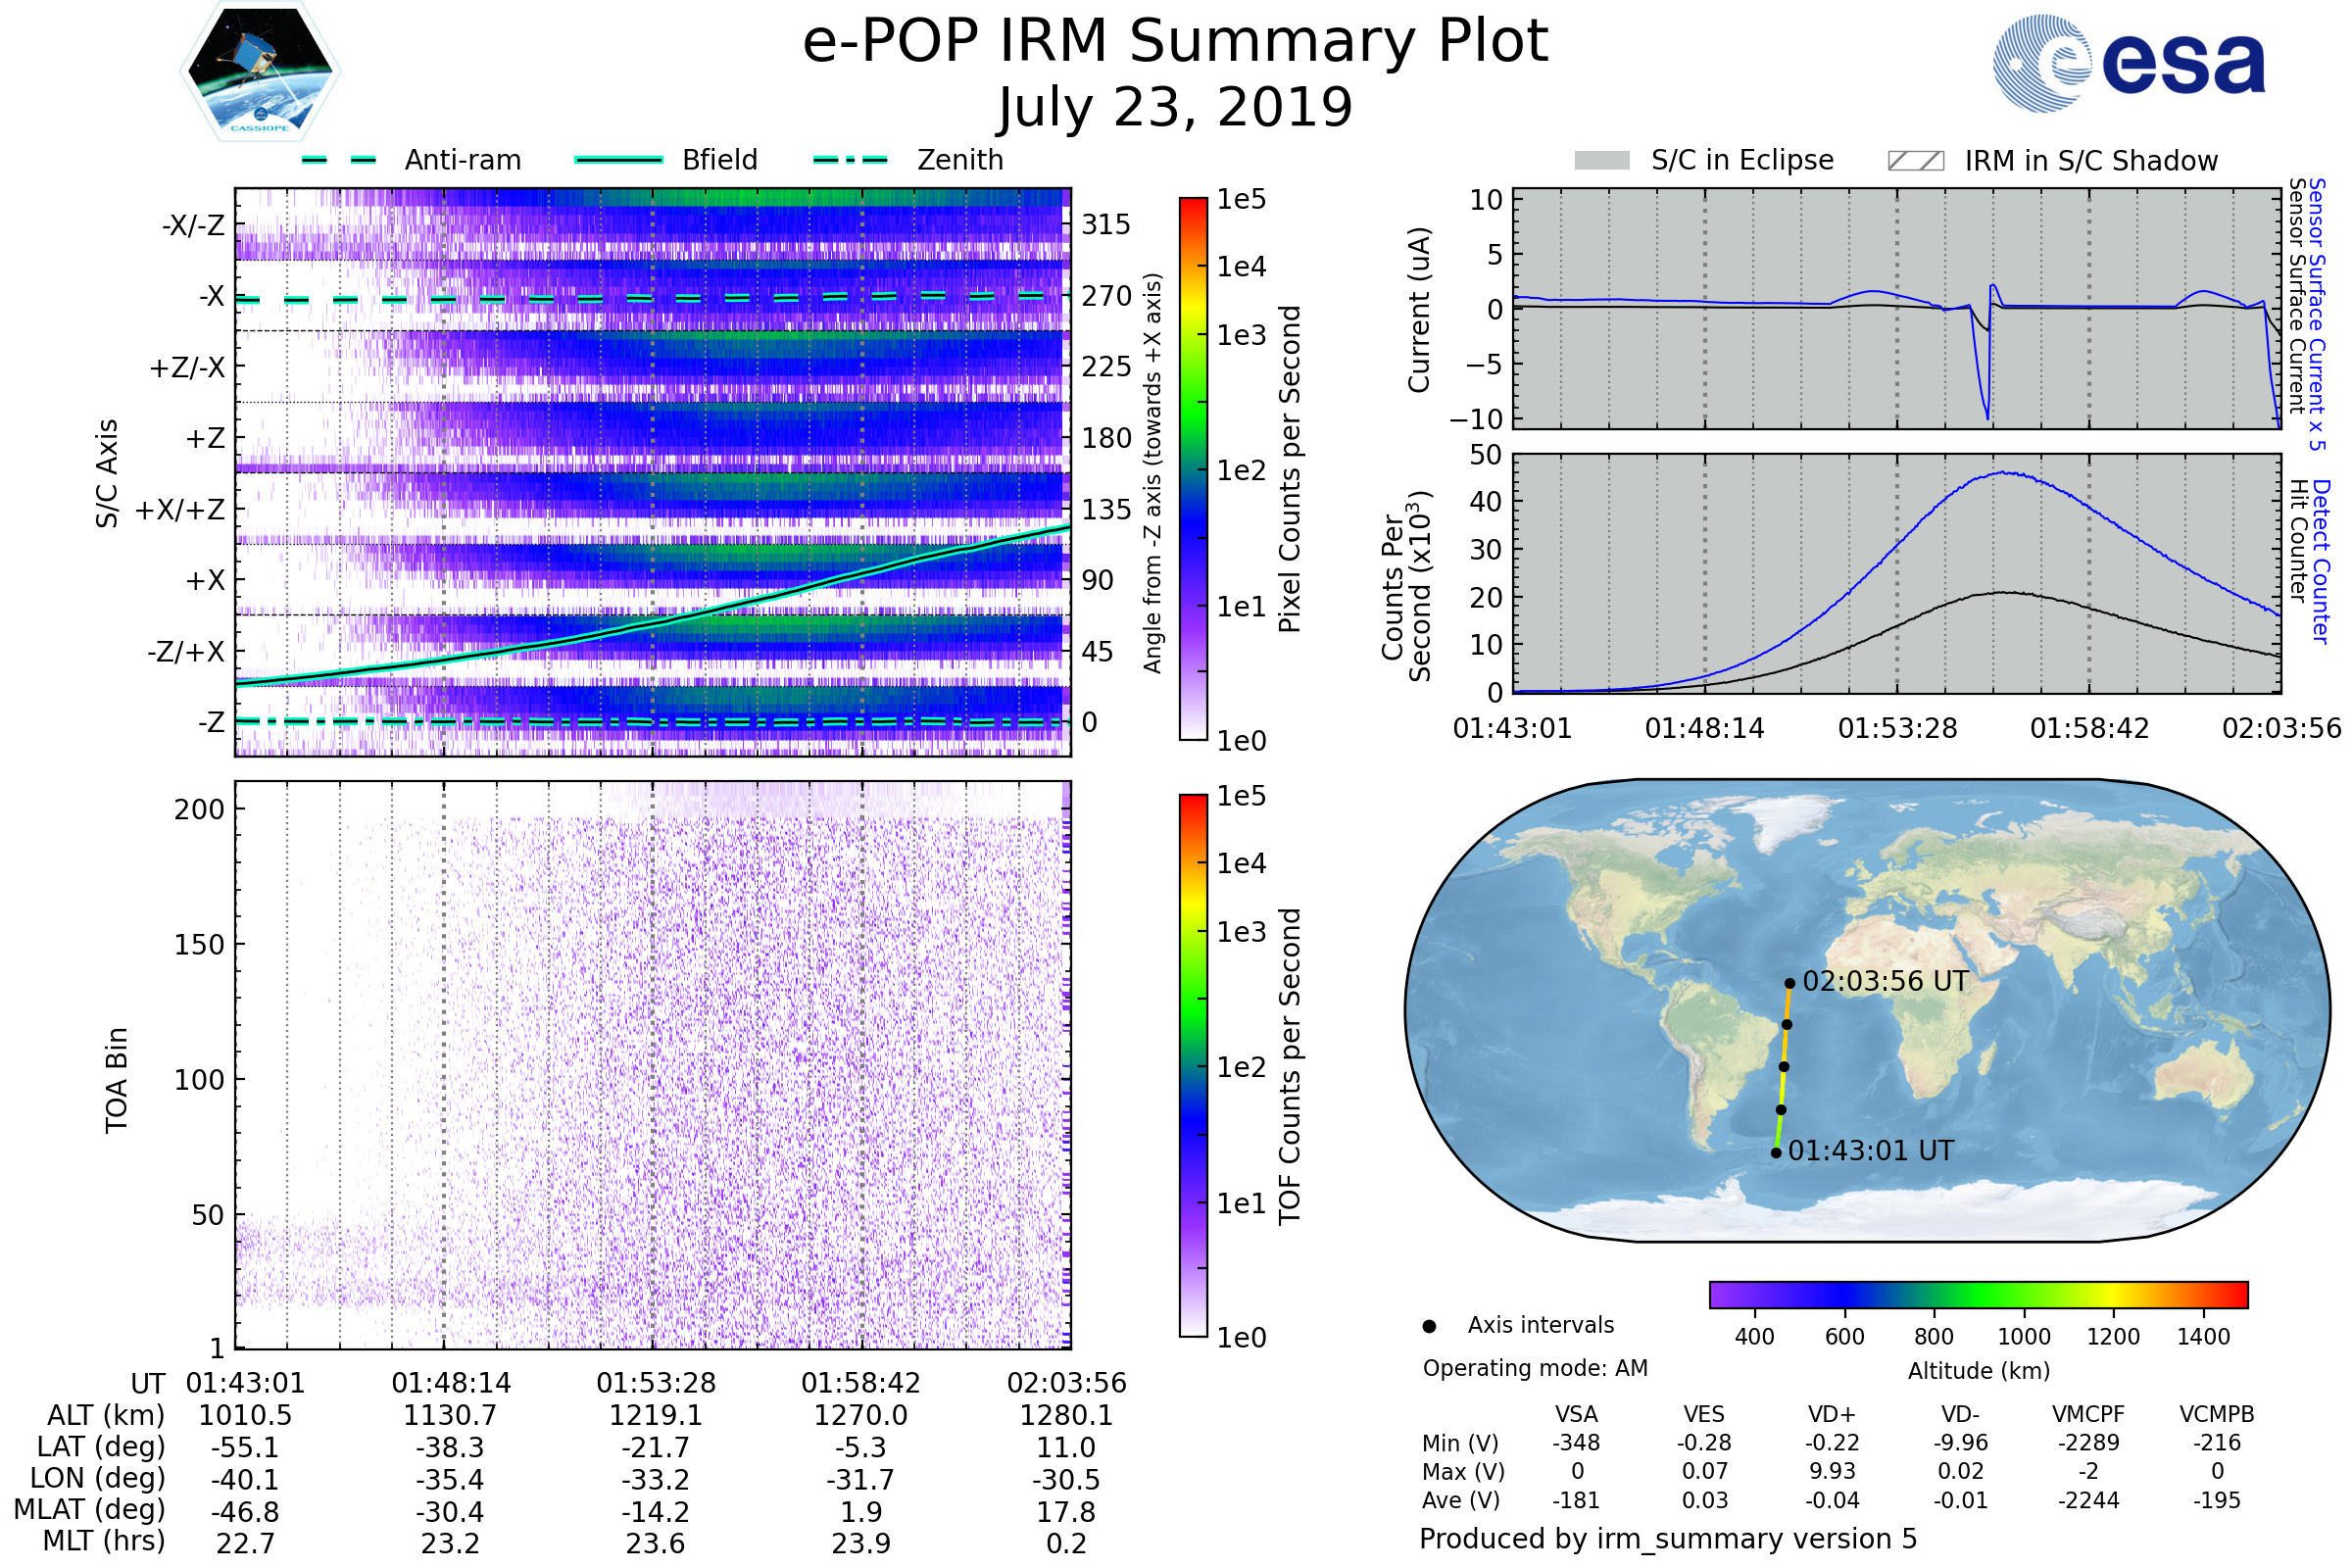Click the Bfield solid line legend marker
Image resolution: width=2352 pixels, height=1568 pixels.
click(x=618, y=160)
